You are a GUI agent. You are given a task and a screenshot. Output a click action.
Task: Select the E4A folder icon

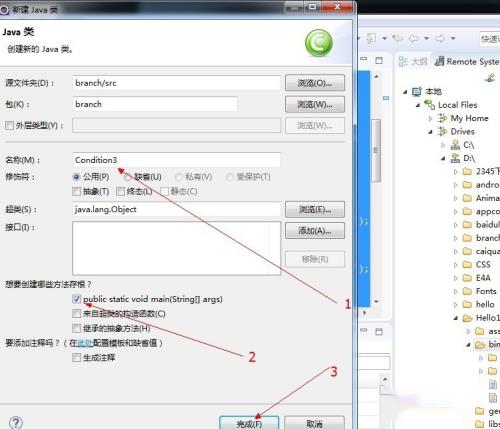pyautogui.click(x=468, y=278)
